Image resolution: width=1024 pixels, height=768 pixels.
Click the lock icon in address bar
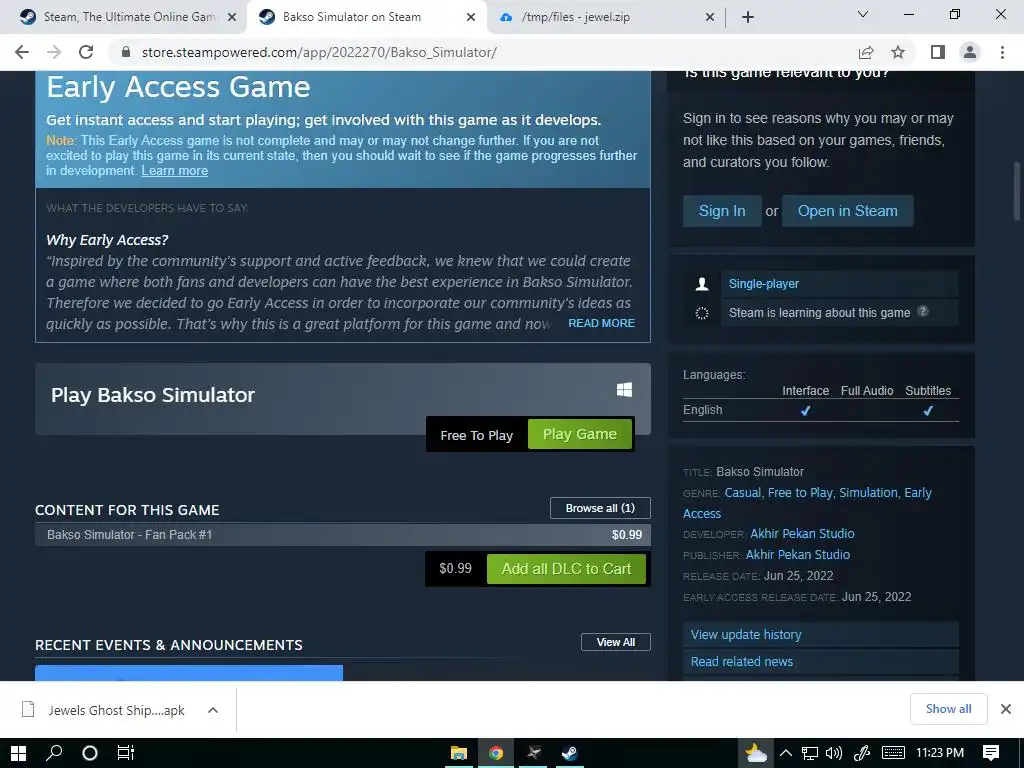[126, 52]
